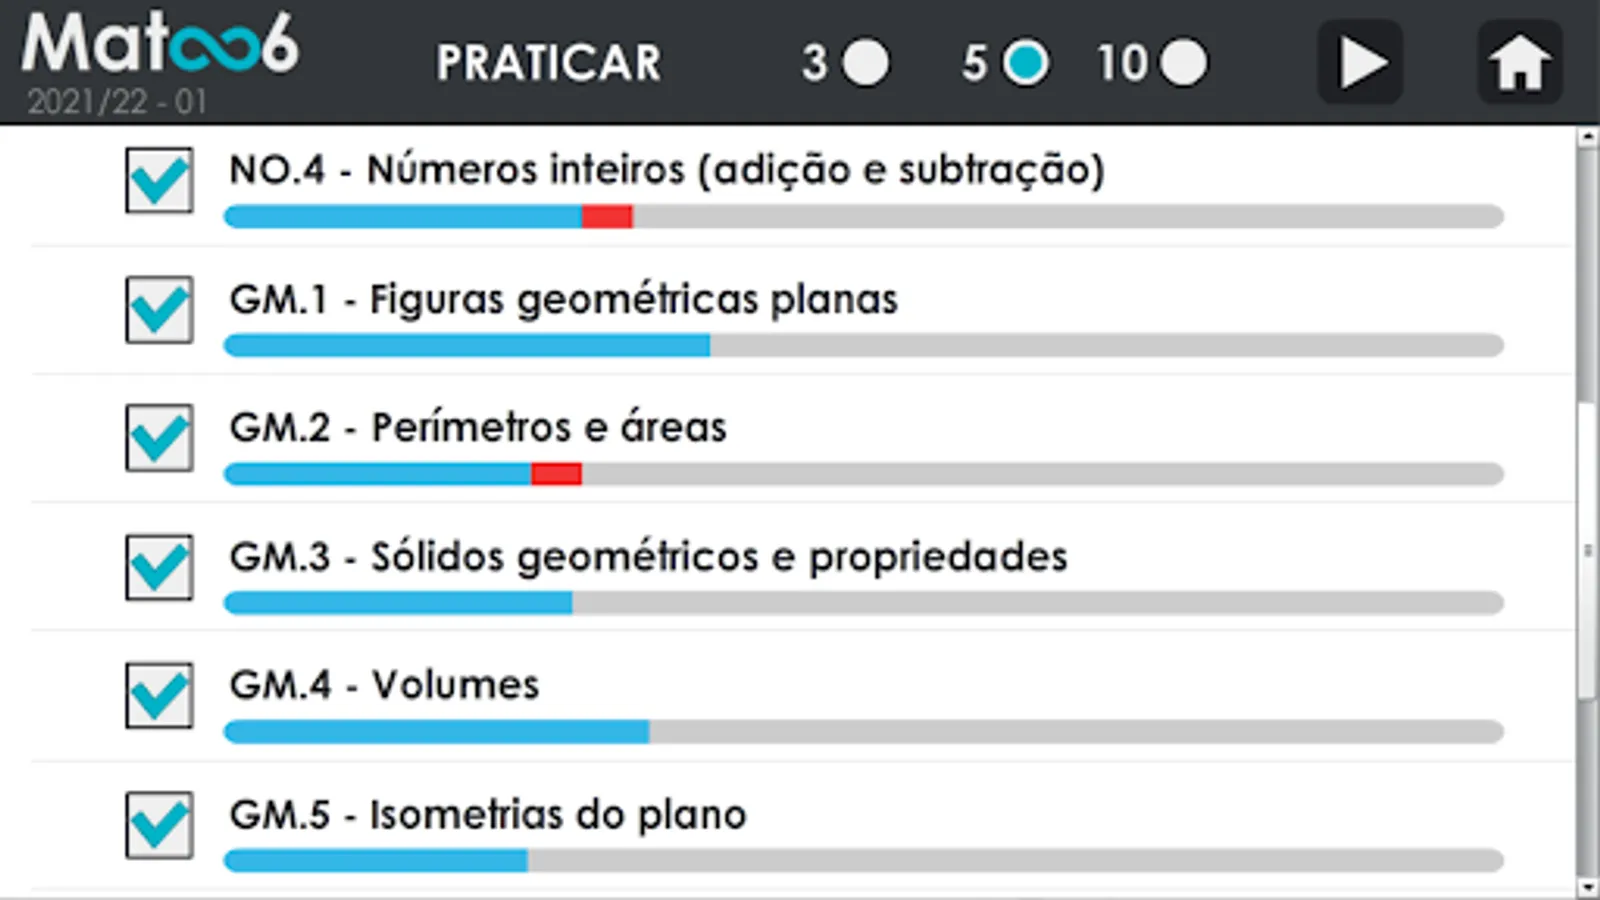Go to the home screen icon
1600x900 pixels.
click(1519, 62)
